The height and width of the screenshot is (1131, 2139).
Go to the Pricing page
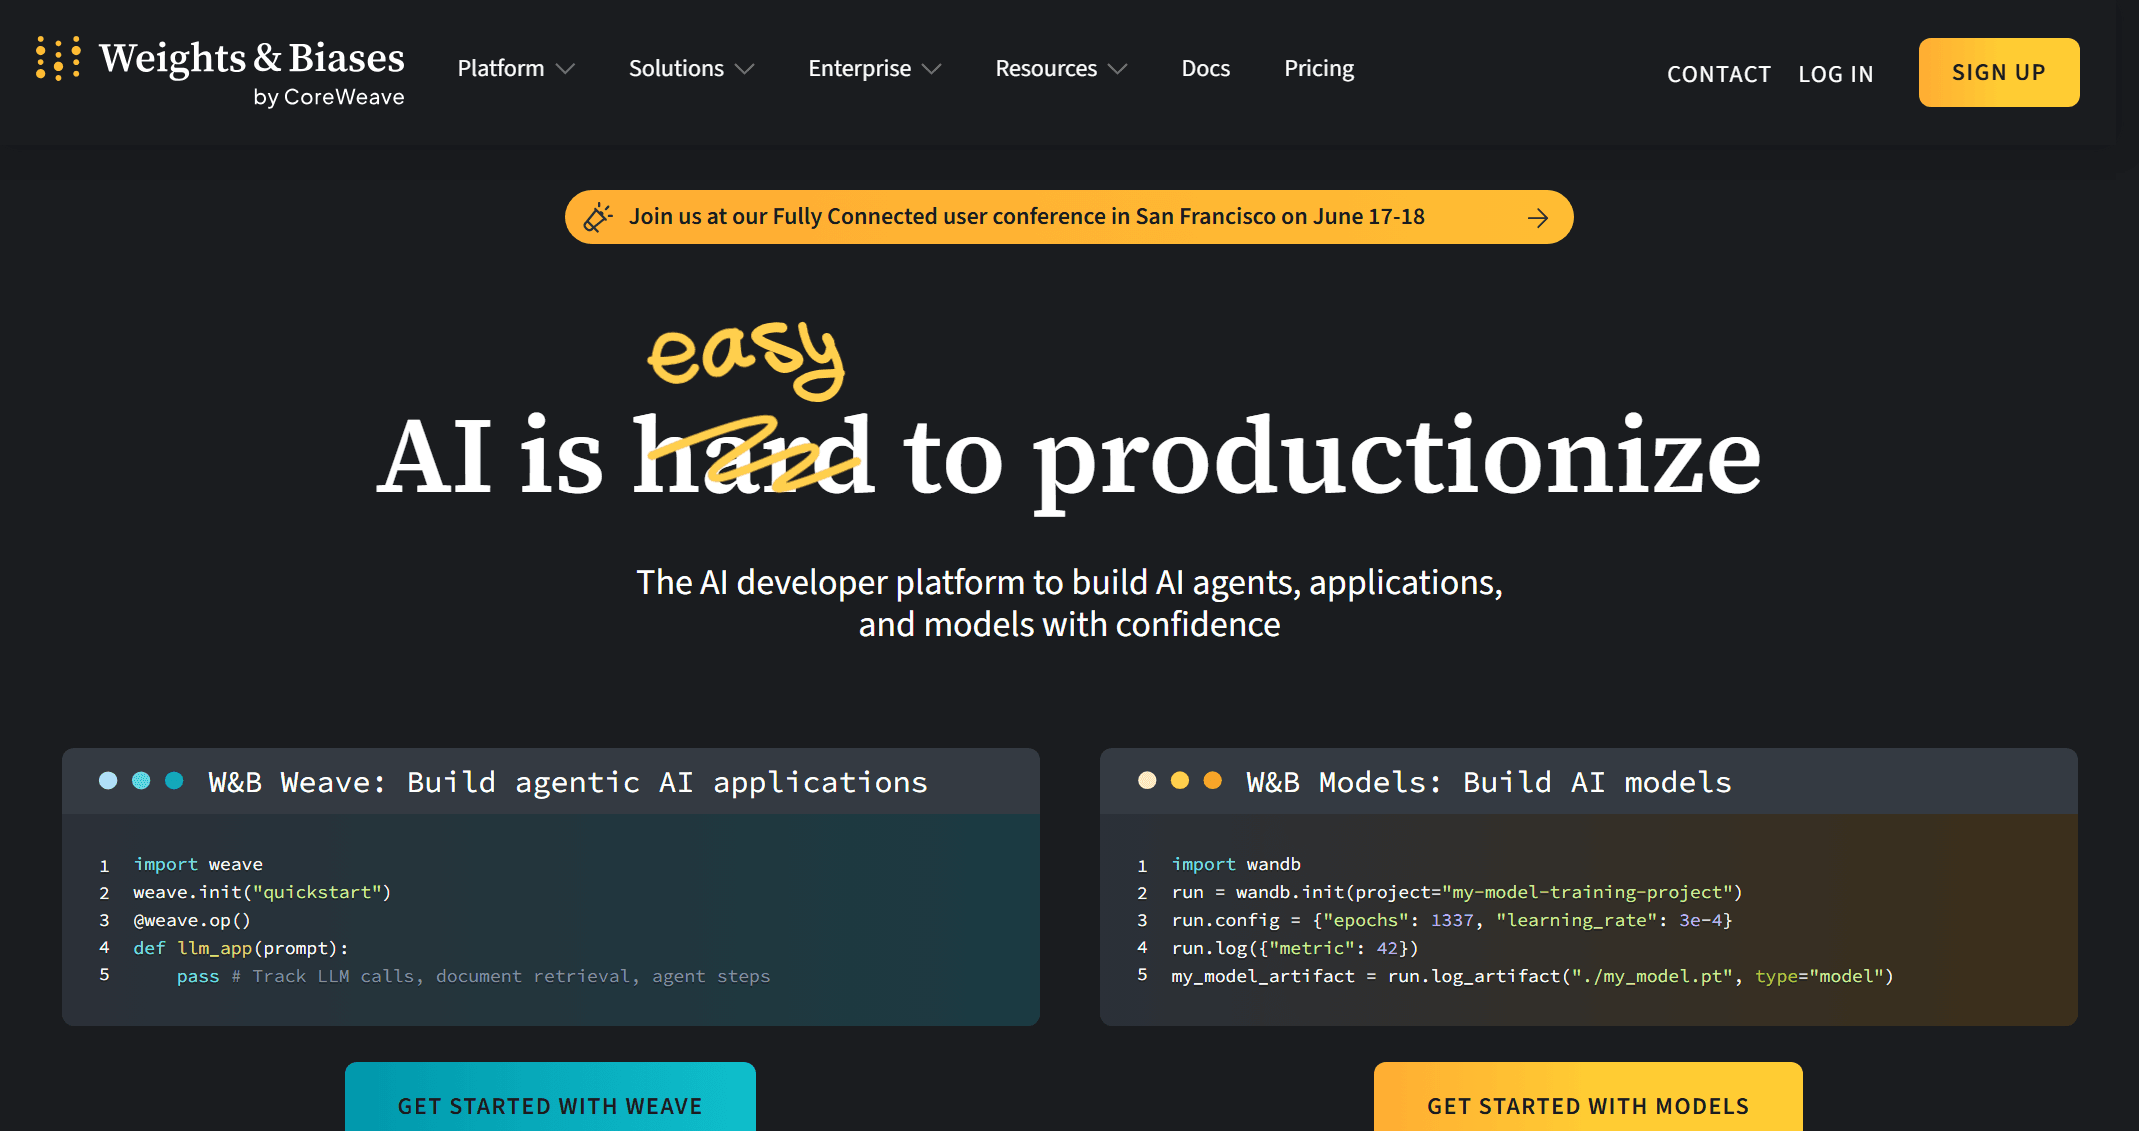pyautogui.click(x=1318, y=69)
